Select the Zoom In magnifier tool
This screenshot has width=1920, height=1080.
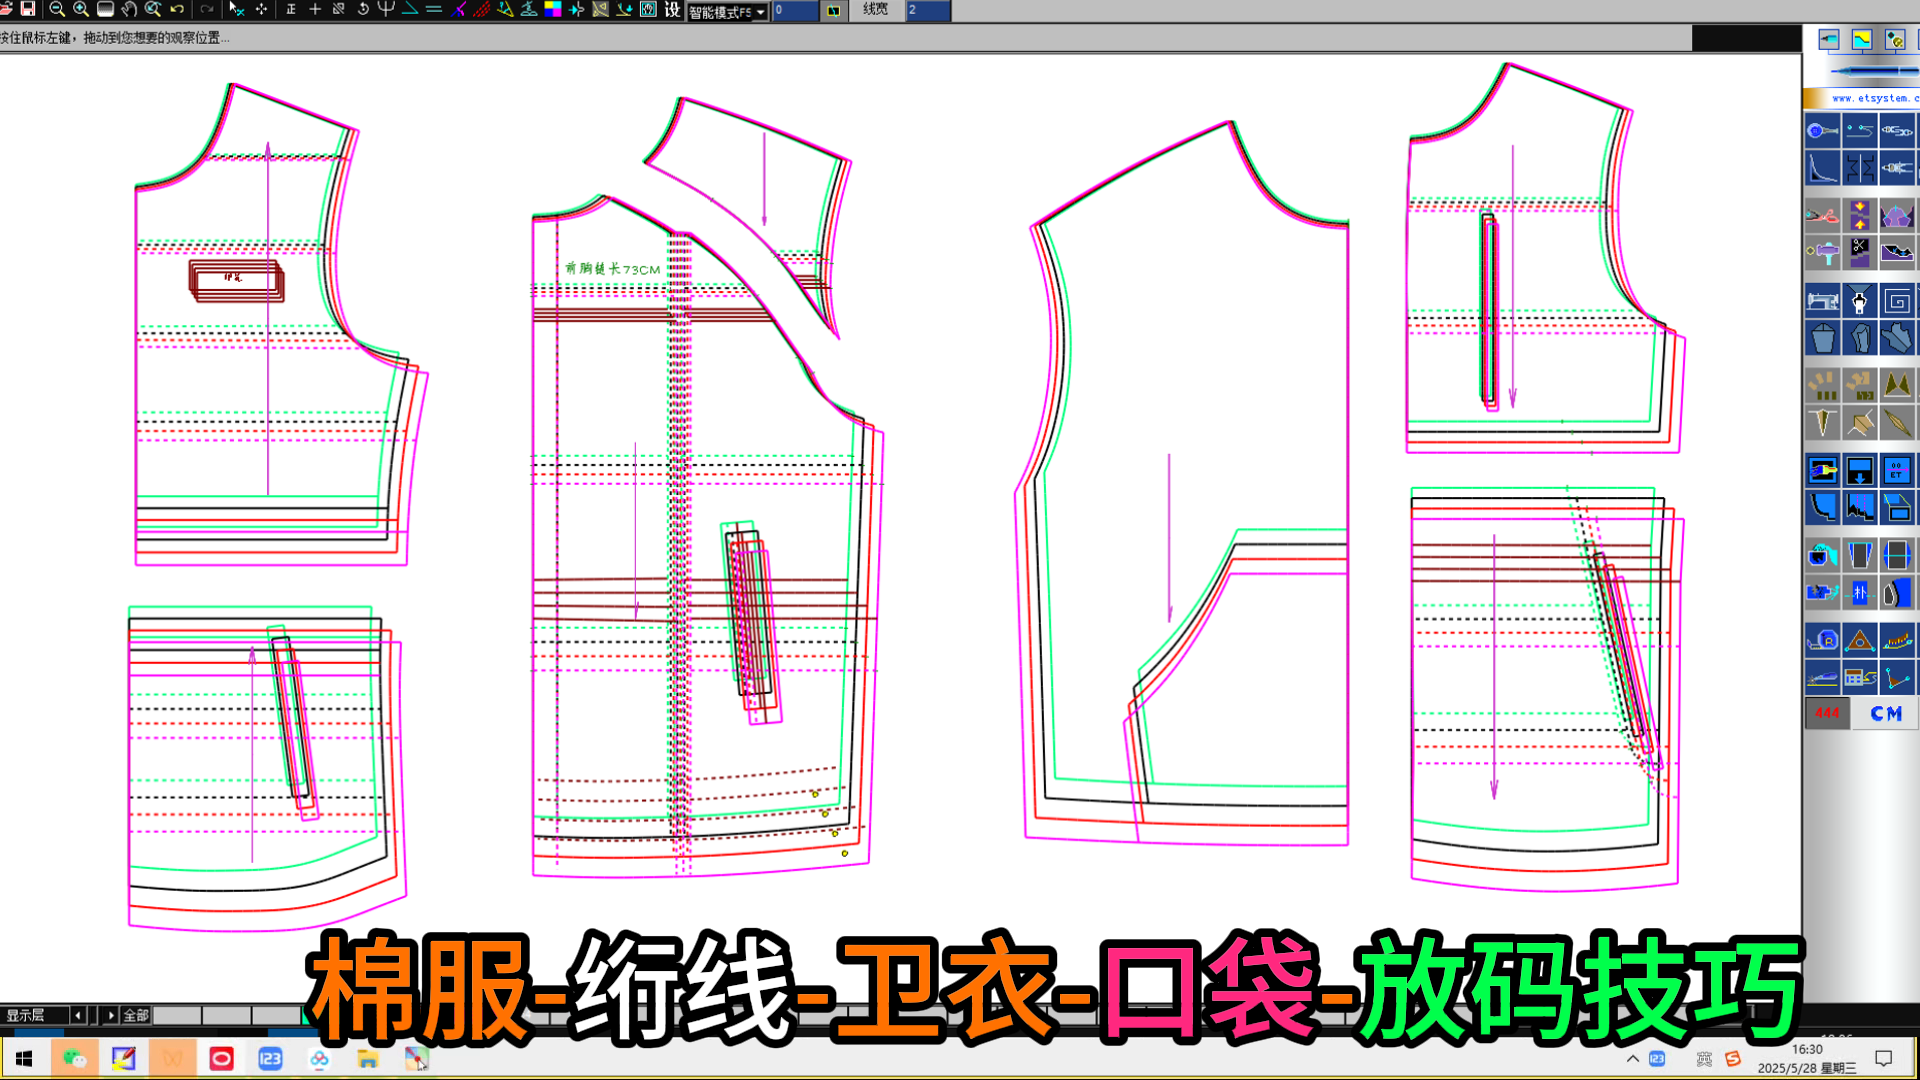point(79,11)
